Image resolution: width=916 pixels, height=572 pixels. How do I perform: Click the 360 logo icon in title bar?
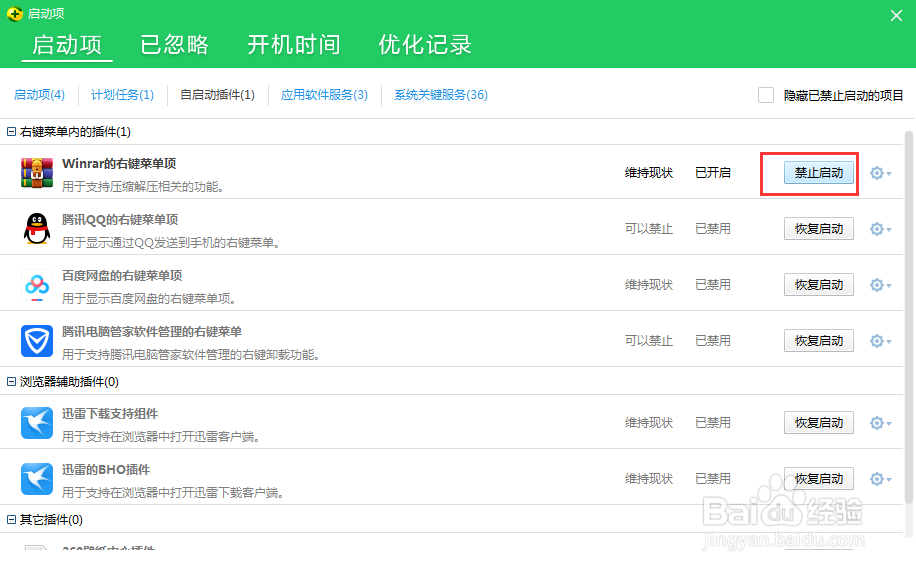(x=15, y=13)
